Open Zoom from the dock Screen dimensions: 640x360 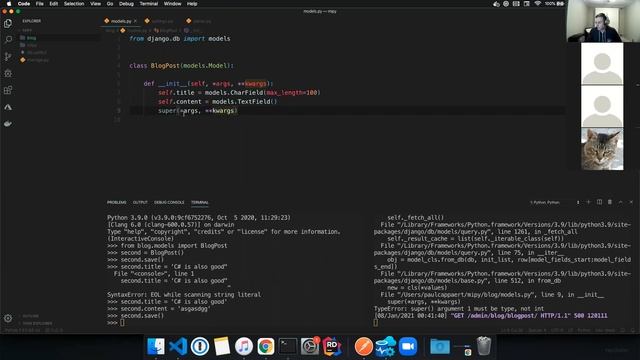(x=407, y=347)
